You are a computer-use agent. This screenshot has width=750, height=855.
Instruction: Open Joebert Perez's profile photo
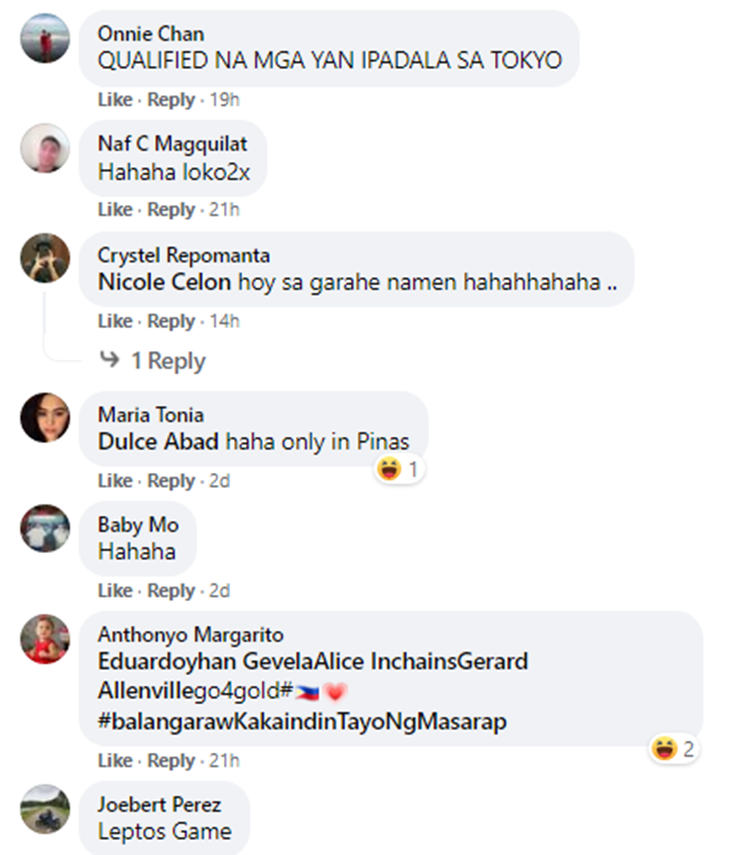pyautogui.click(x=45, y=809)
